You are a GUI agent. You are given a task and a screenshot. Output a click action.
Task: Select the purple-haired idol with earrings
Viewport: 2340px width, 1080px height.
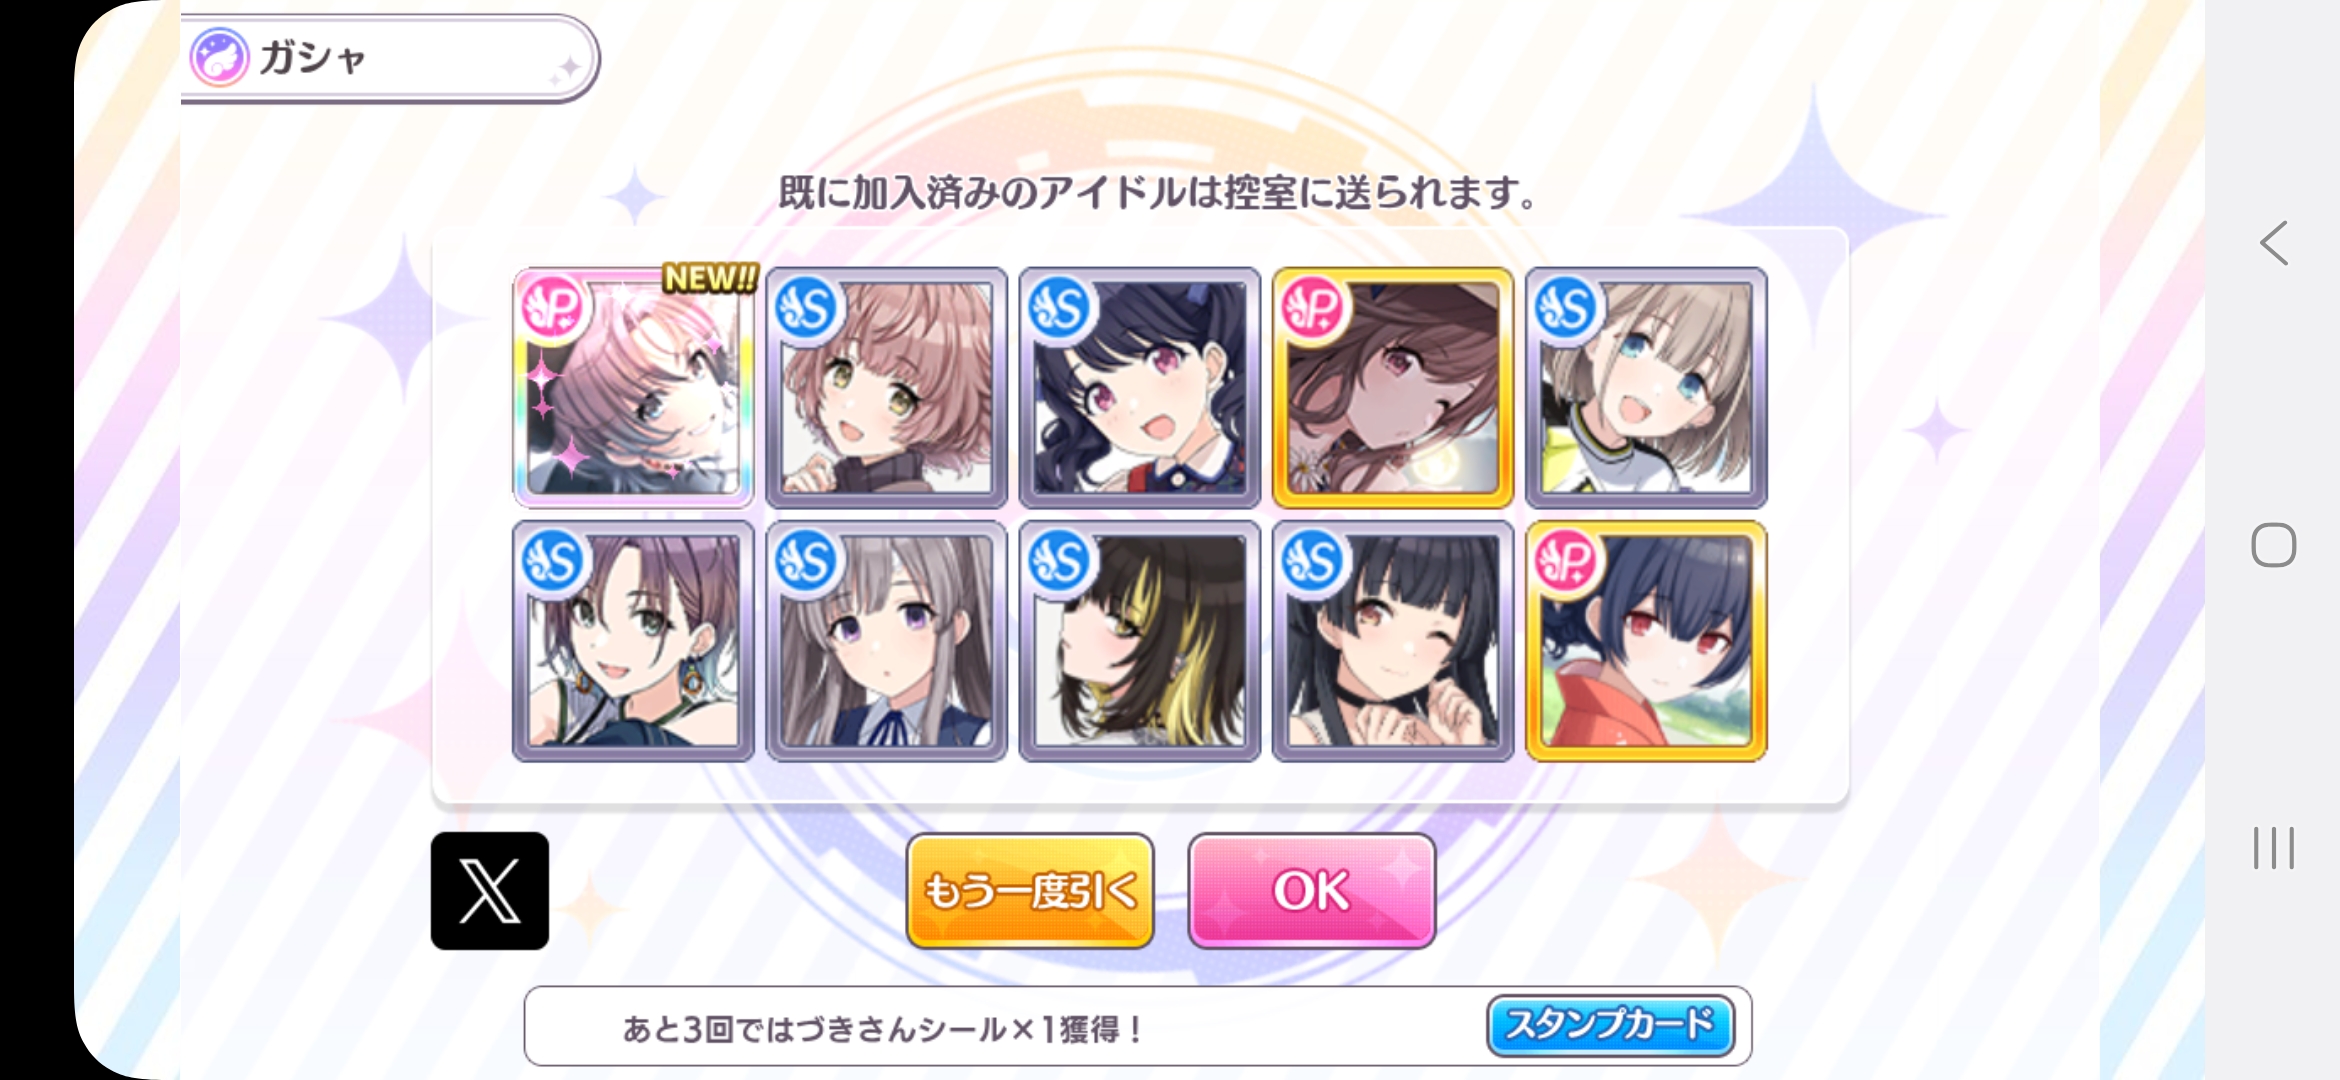(x=634, y=641)
